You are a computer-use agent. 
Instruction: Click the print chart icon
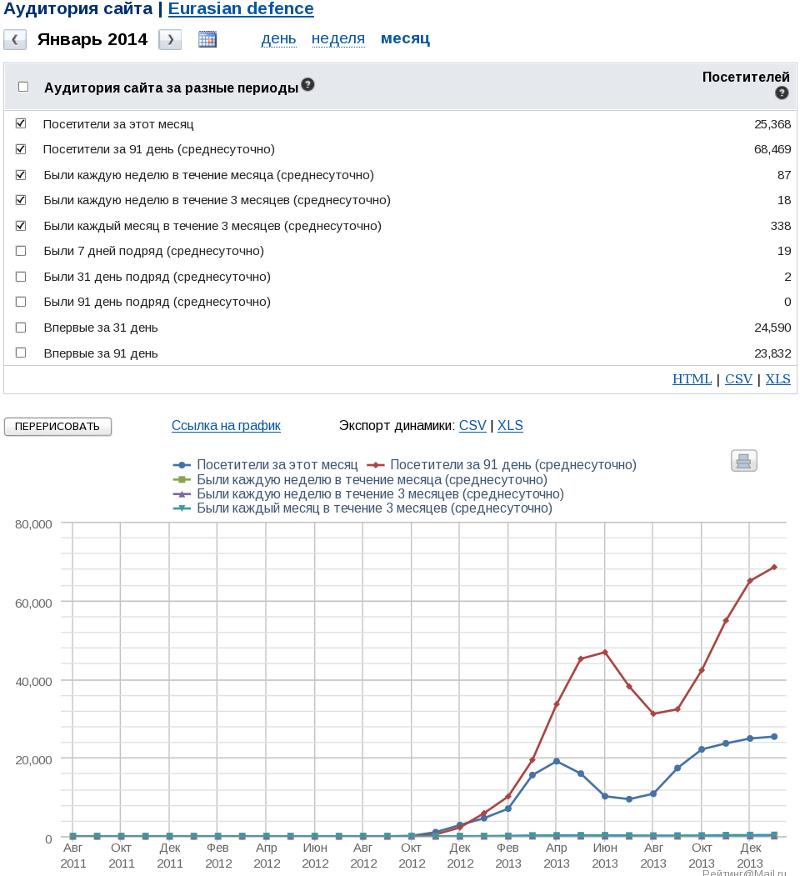[744, 461]
